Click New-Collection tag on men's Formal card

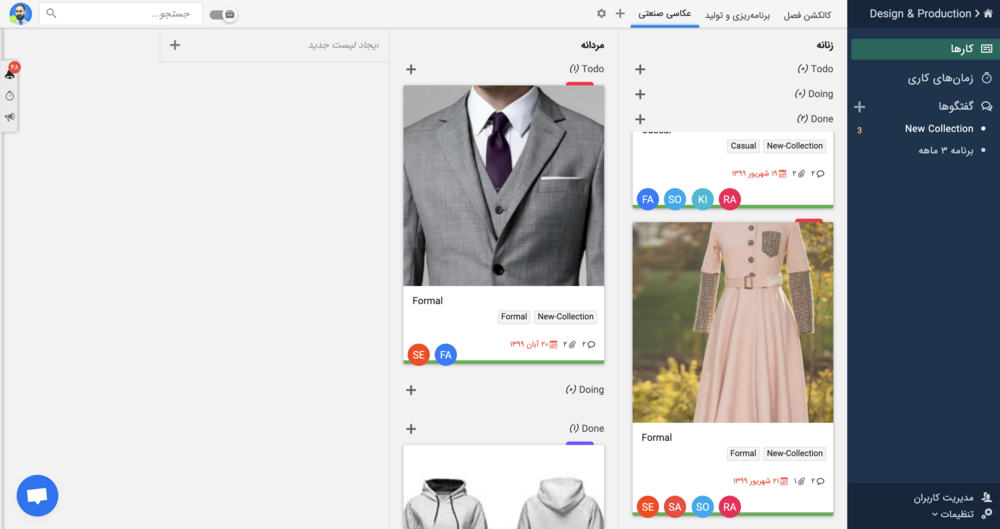point(566,317)
